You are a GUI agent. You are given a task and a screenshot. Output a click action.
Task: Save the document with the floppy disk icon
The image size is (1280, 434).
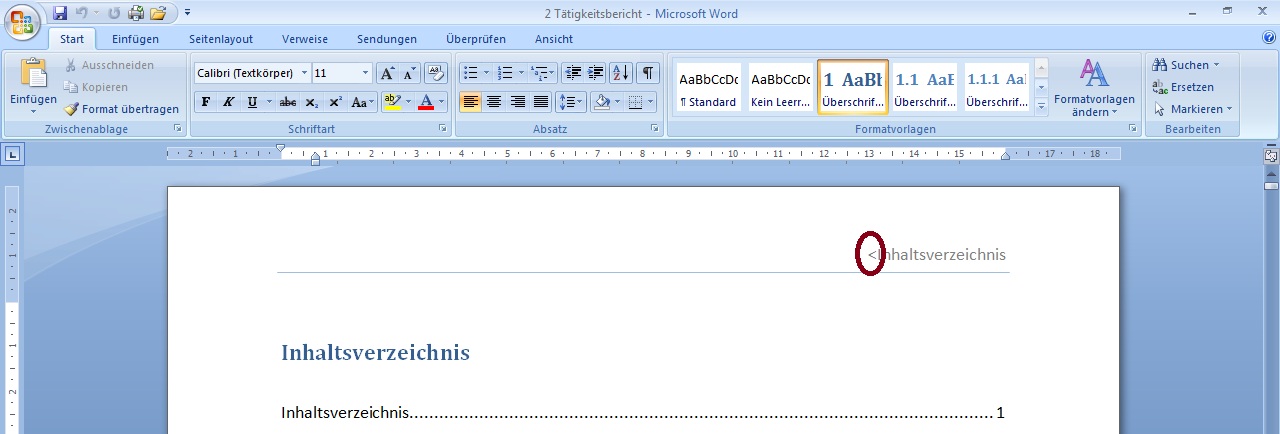(x=60, y=13)
